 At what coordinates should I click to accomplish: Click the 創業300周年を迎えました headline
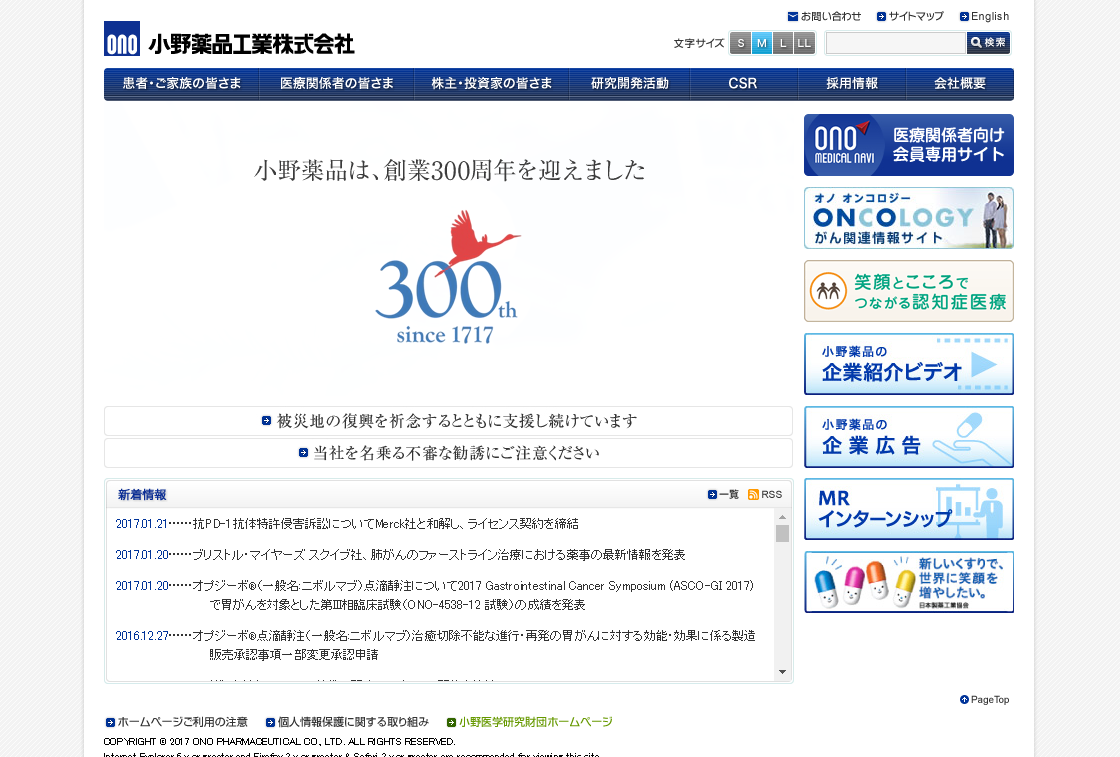450,170
